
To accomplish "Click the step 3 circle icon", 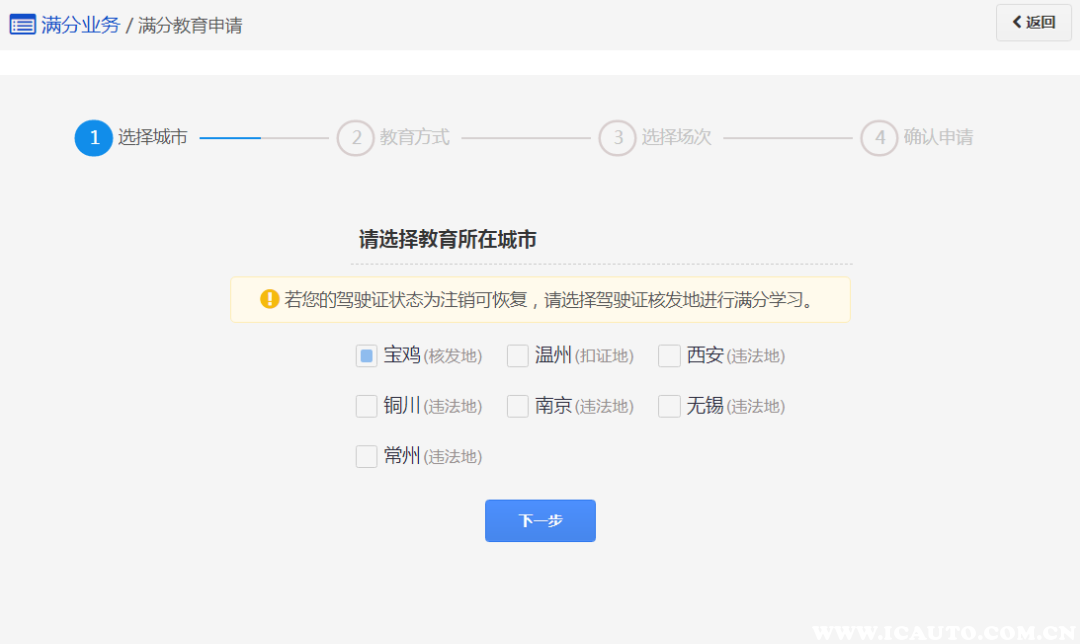I will coord(617,138).
